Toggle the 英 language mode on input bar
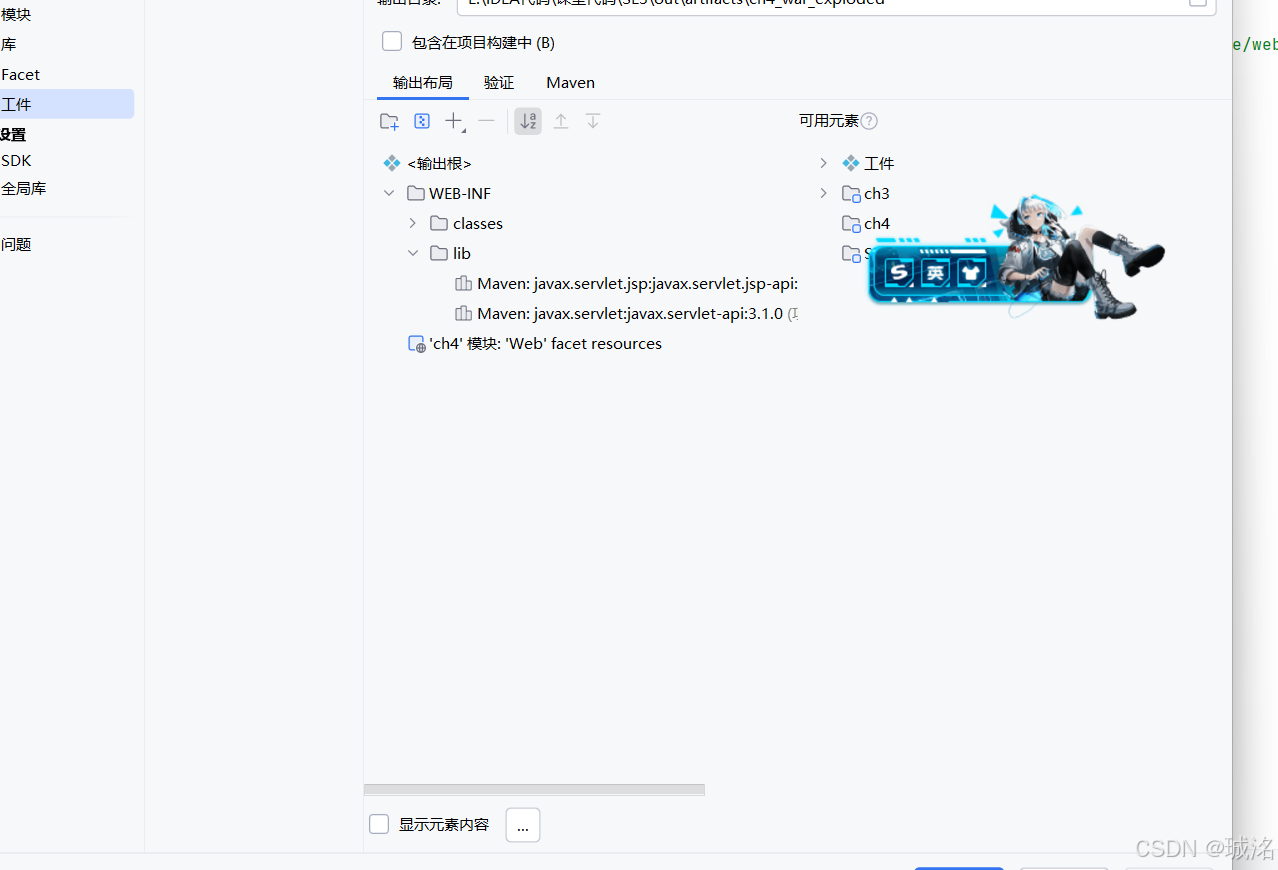The height and width of the screenshot is (870, 1278). click(x=935, y=272)
